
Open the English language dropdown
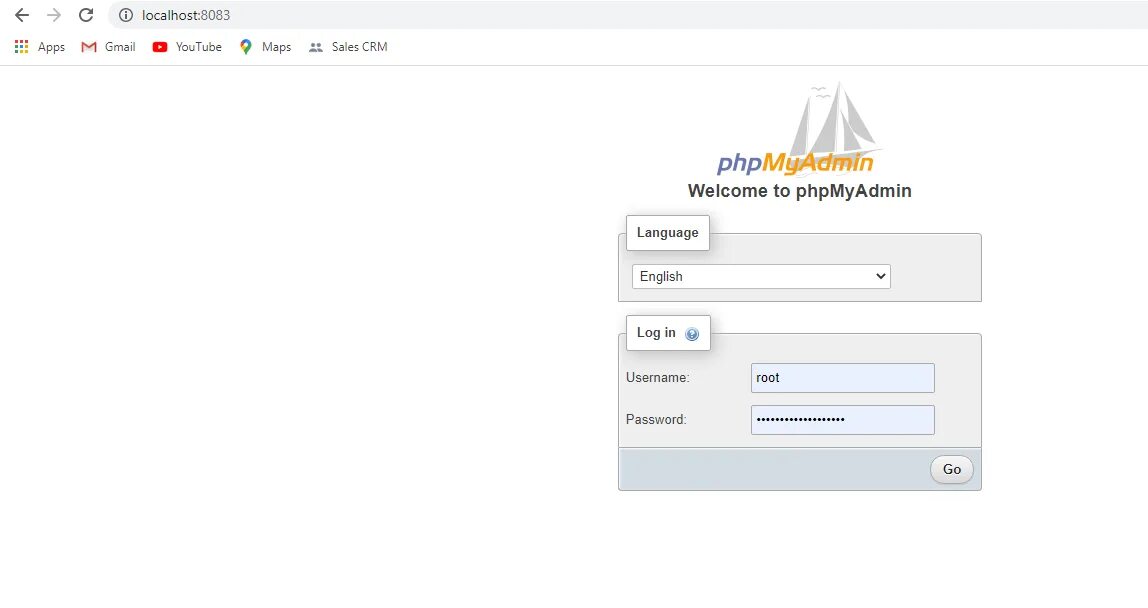(761, 276)
